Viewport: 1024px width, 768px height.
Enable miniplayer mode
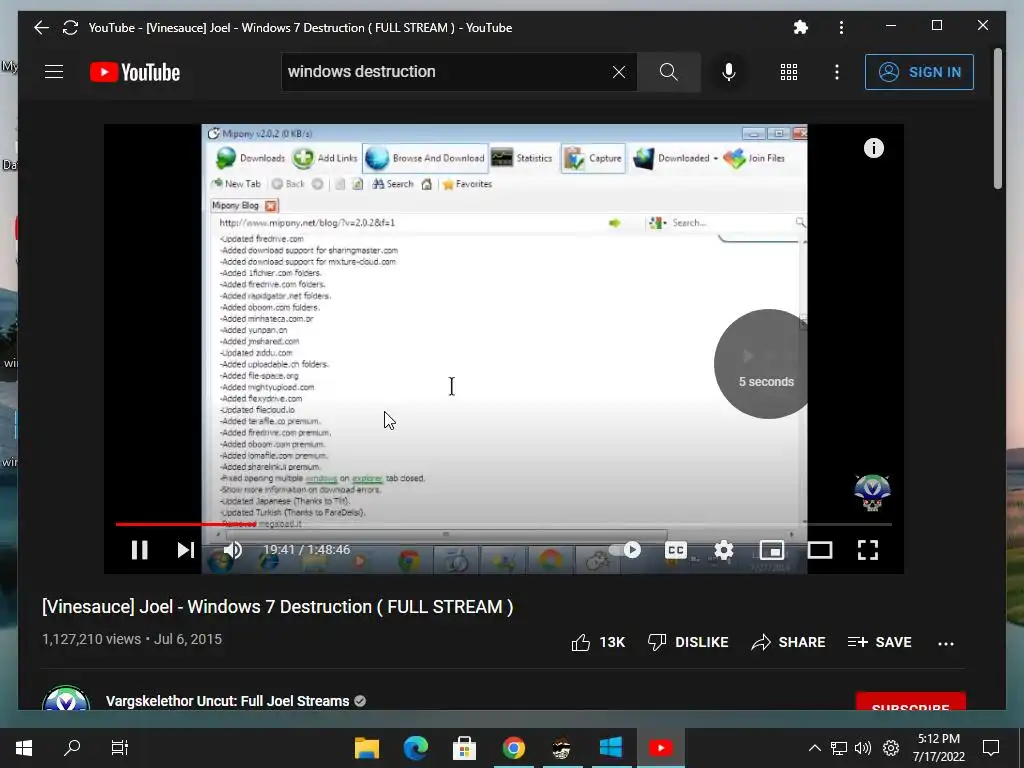point(772,550)
